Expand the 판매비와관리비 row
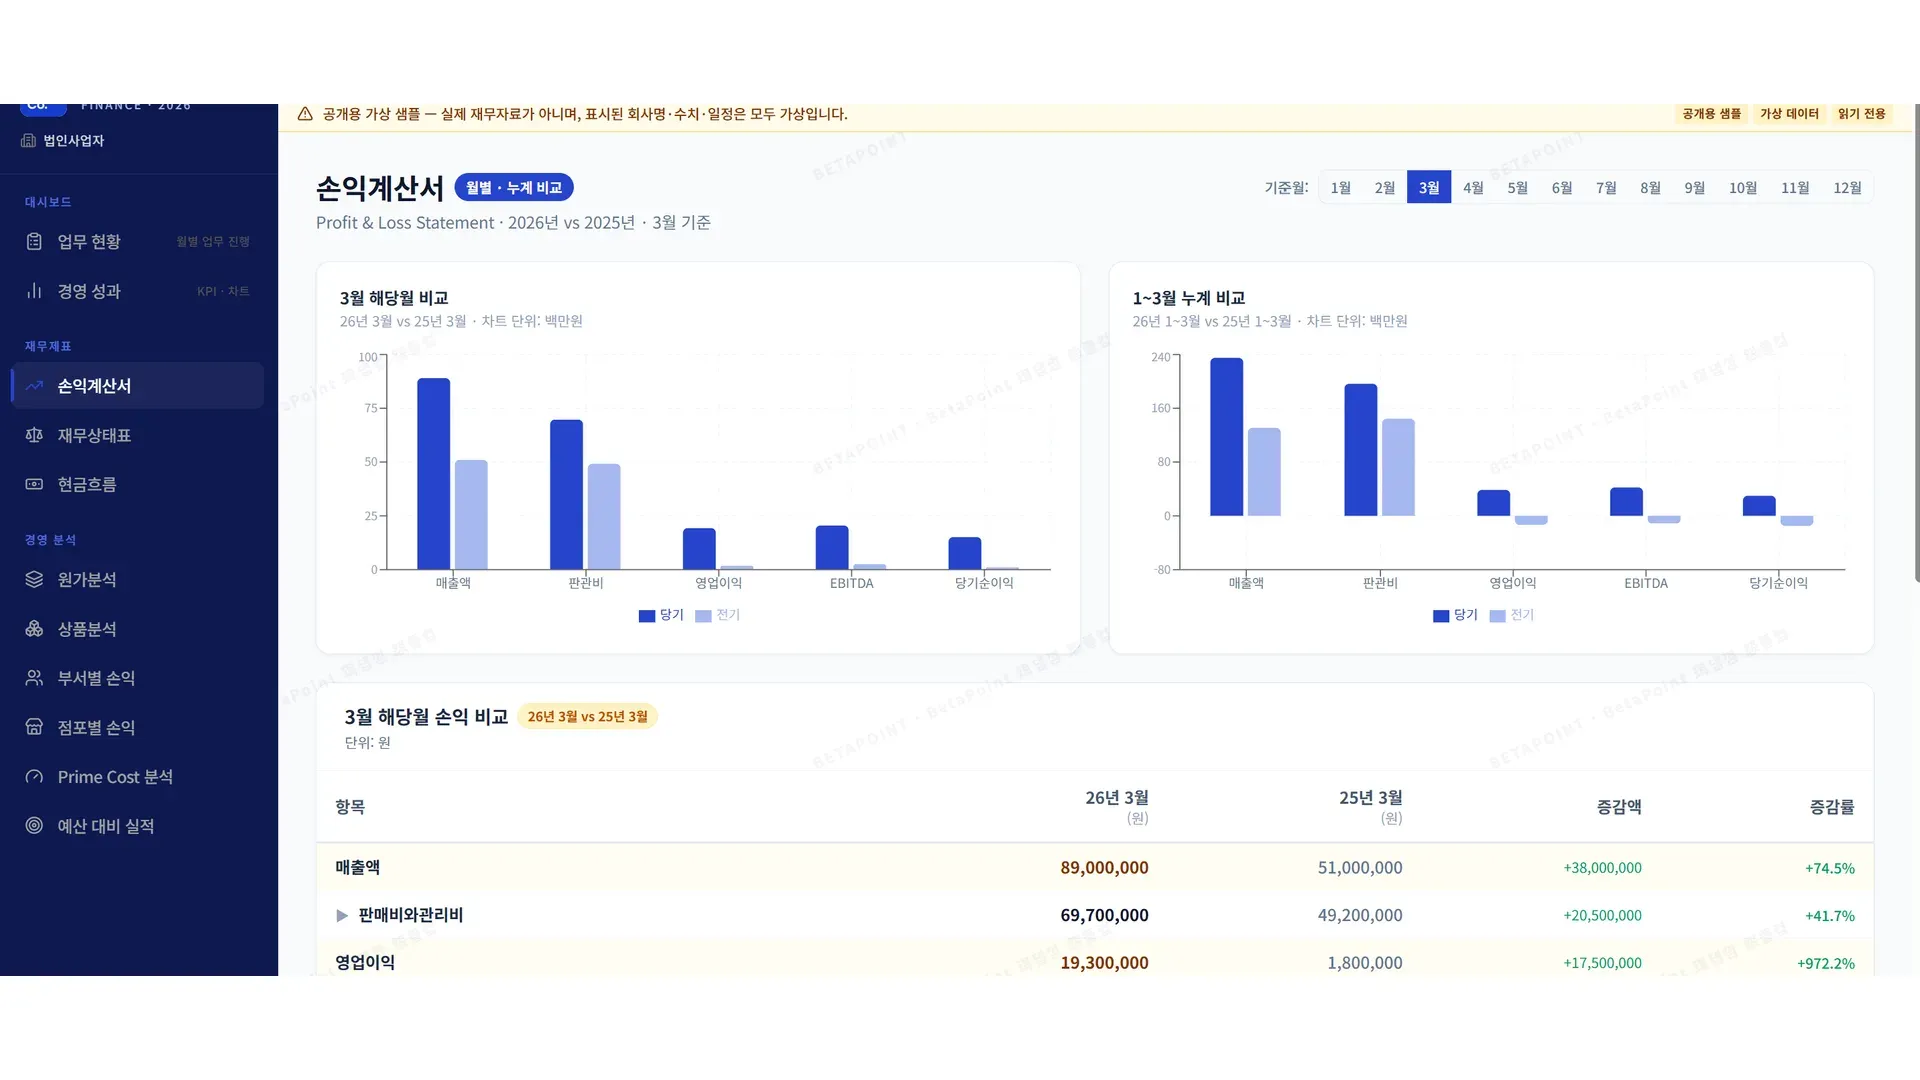1920x1080 pixels. pos(342,916)
